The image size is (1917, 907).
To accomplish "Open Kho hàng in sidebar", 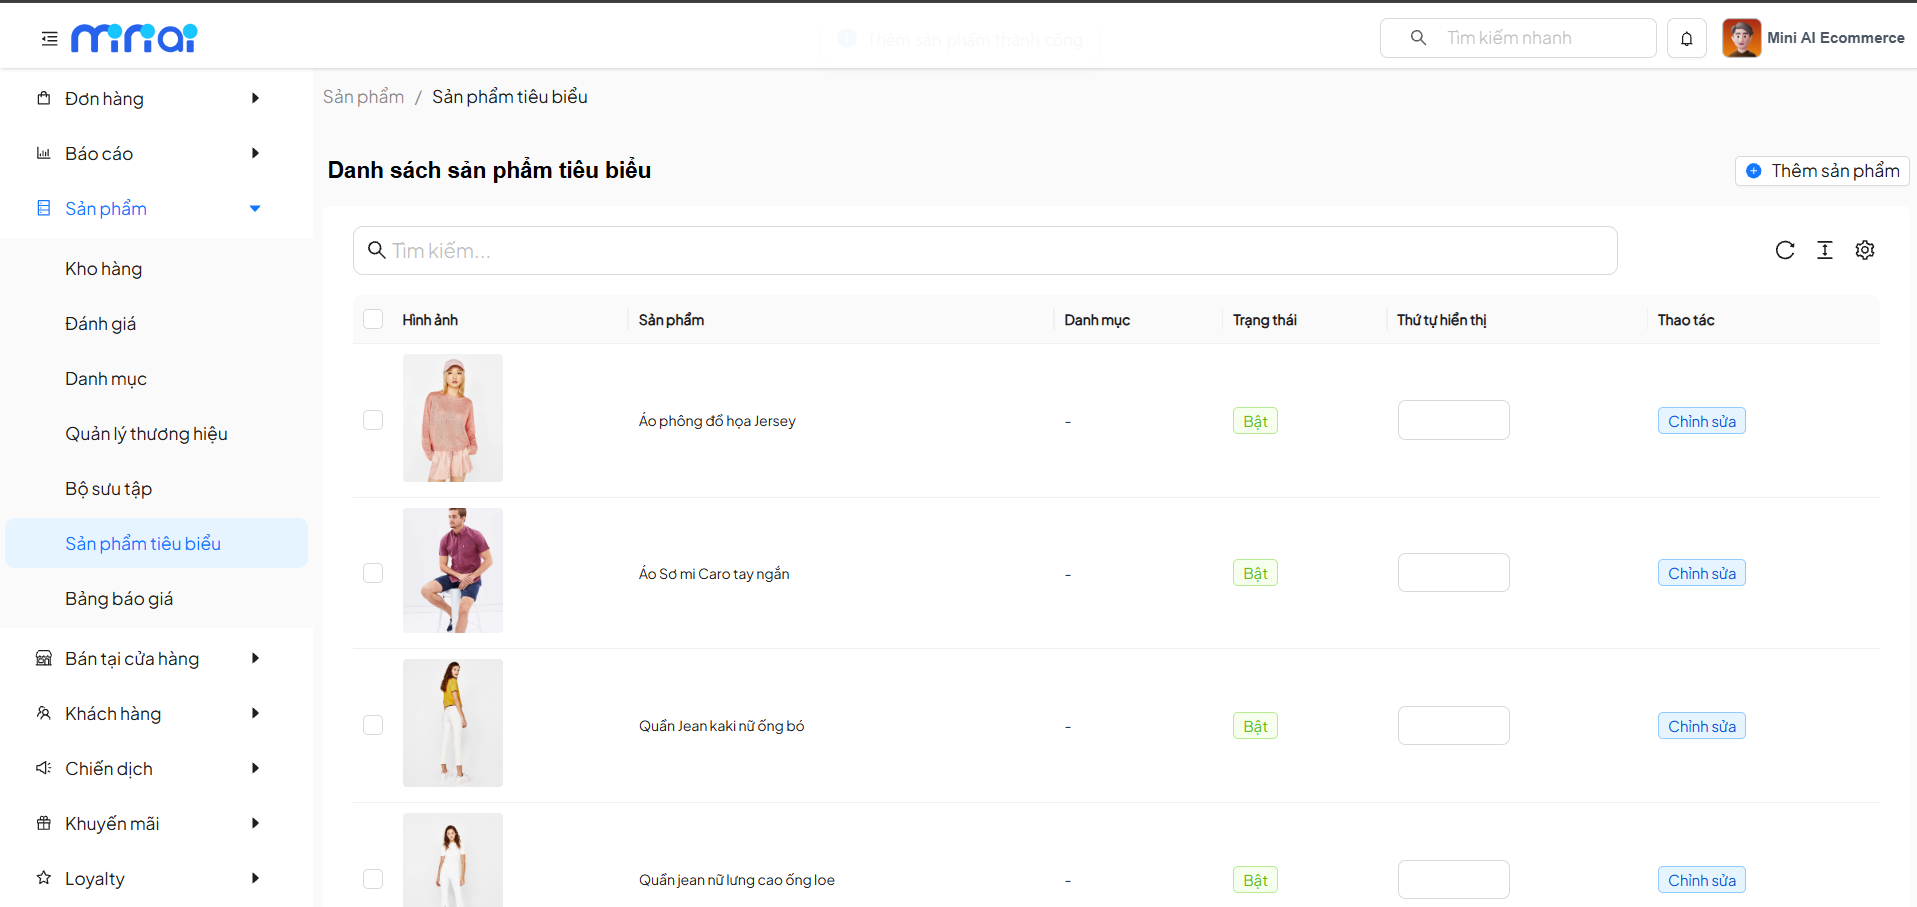I will click(x=104, y=268).
